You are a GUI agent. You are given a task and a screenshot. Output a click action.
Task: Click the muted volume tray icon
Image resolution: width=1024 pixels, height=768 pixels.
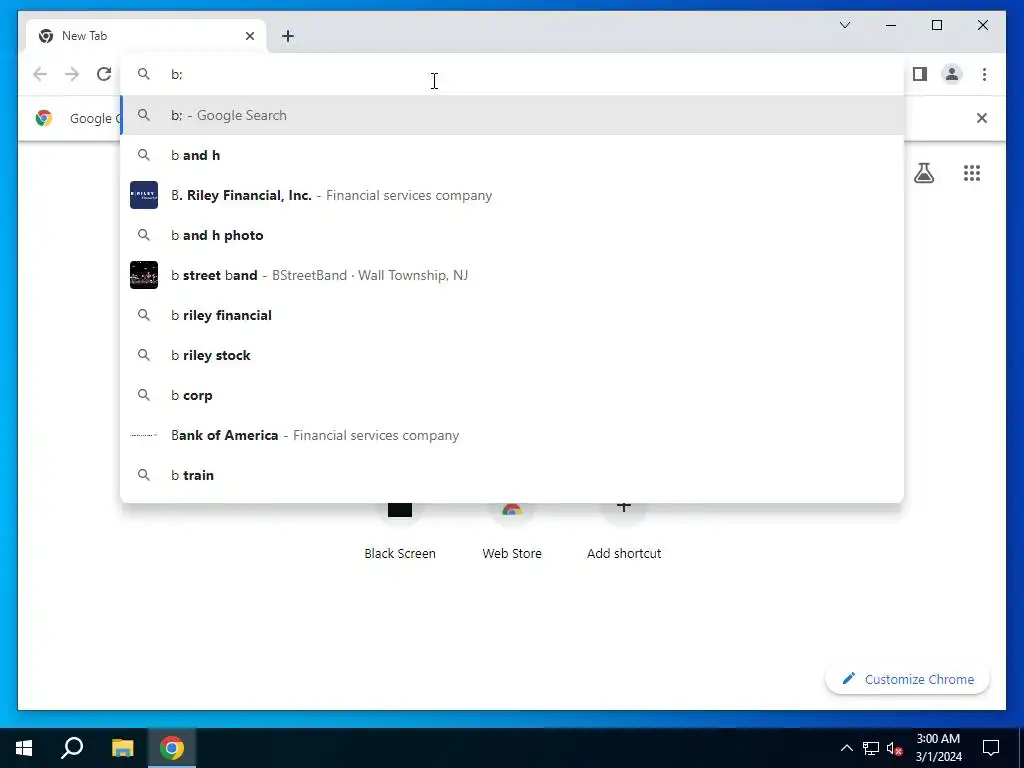[894, 748]
